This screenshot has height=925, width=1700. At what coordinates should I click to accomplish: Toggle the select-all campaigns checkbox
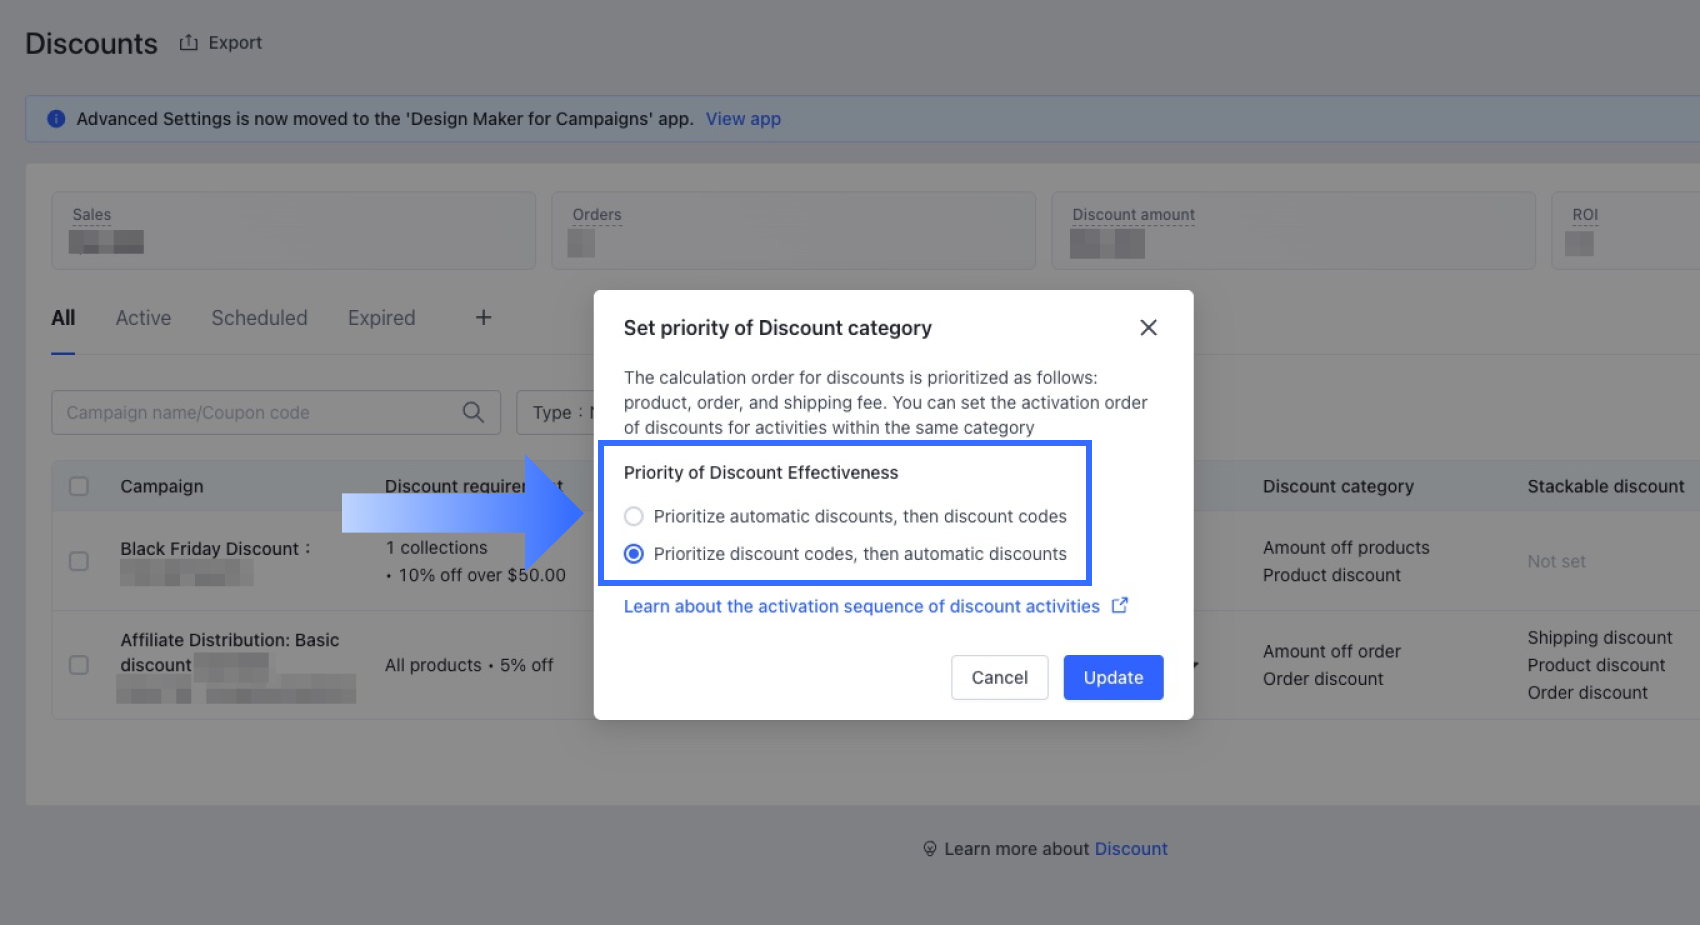click(x=79, y=487)
